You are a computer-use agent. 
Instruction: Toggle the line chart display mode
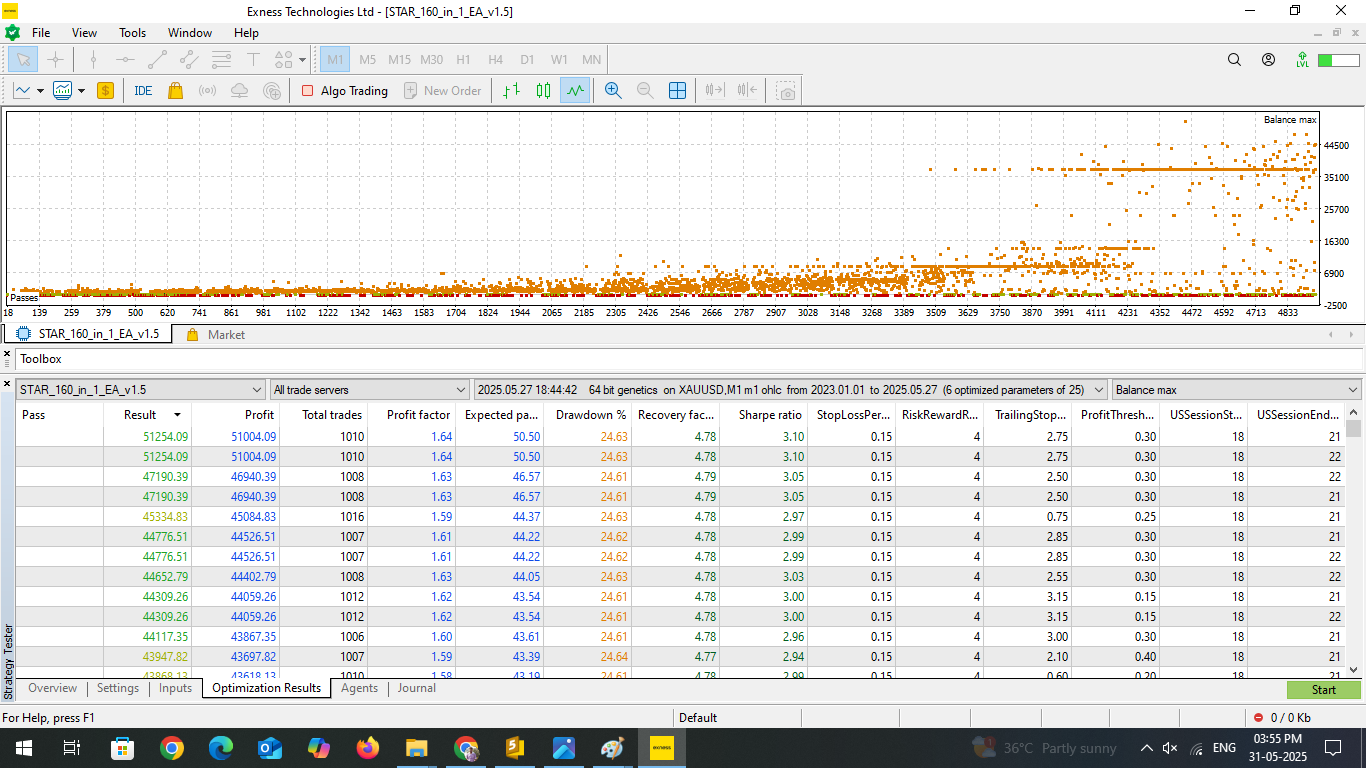pos(574,91)
